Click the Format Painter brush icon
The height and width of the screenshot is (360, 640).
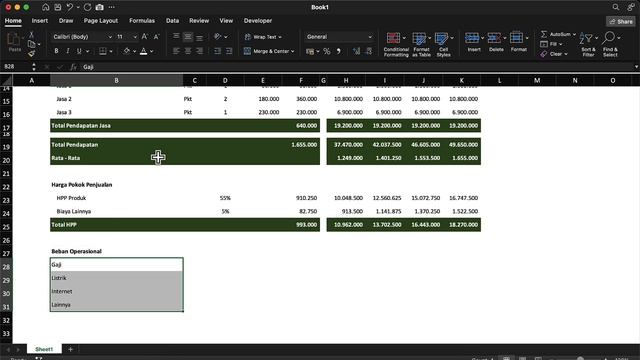31,53
